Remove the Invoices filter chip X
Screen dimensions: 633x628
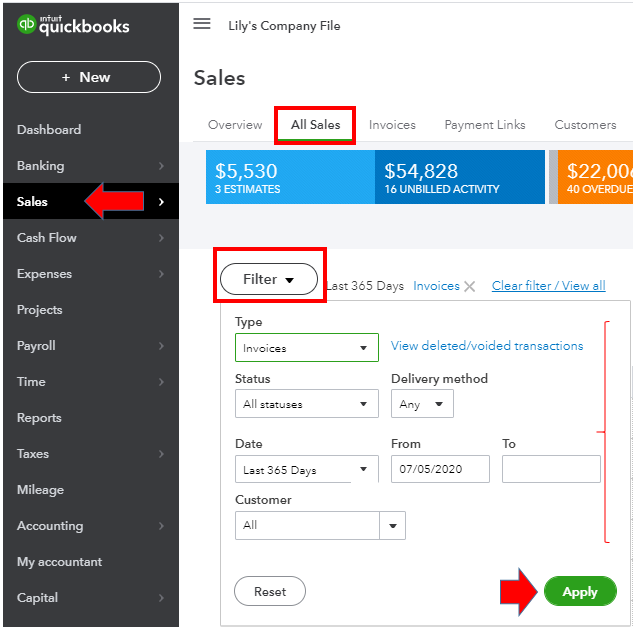click(469, 287)
